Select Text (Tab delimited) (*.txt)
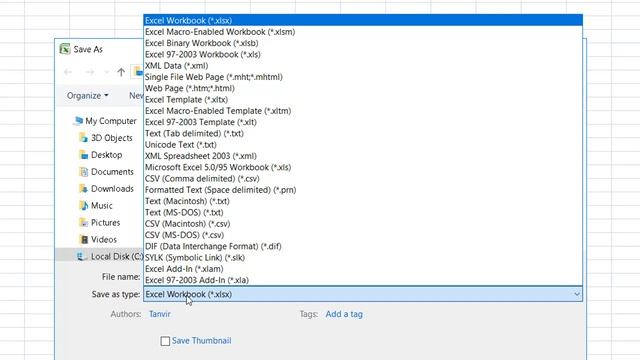This screenshot has height=360, width=640. 363,133
